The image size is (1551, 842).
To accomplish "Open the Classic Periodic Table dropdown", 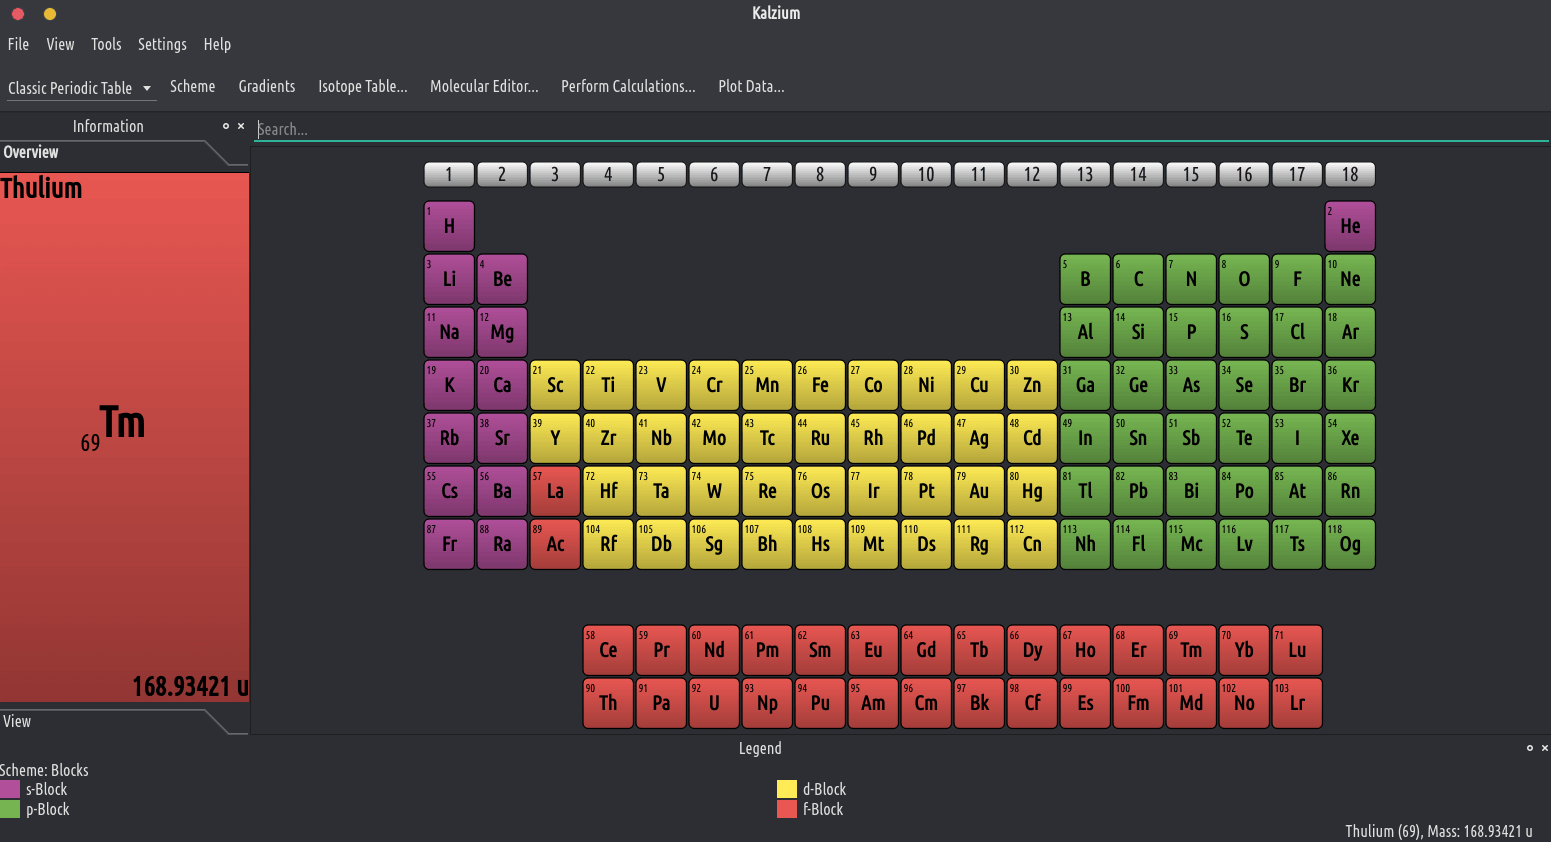I will (x=80, y=88).
